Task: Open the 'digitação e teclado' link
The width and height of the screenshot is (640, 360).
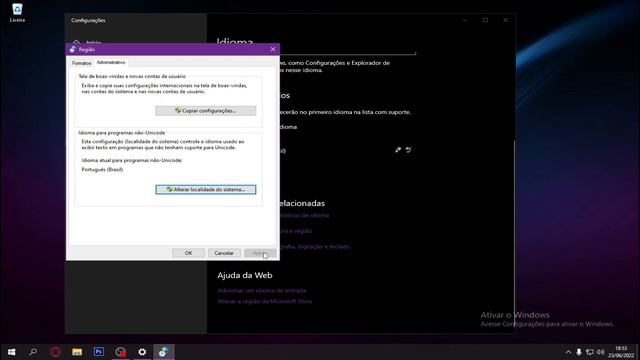Action: [315, 246]
